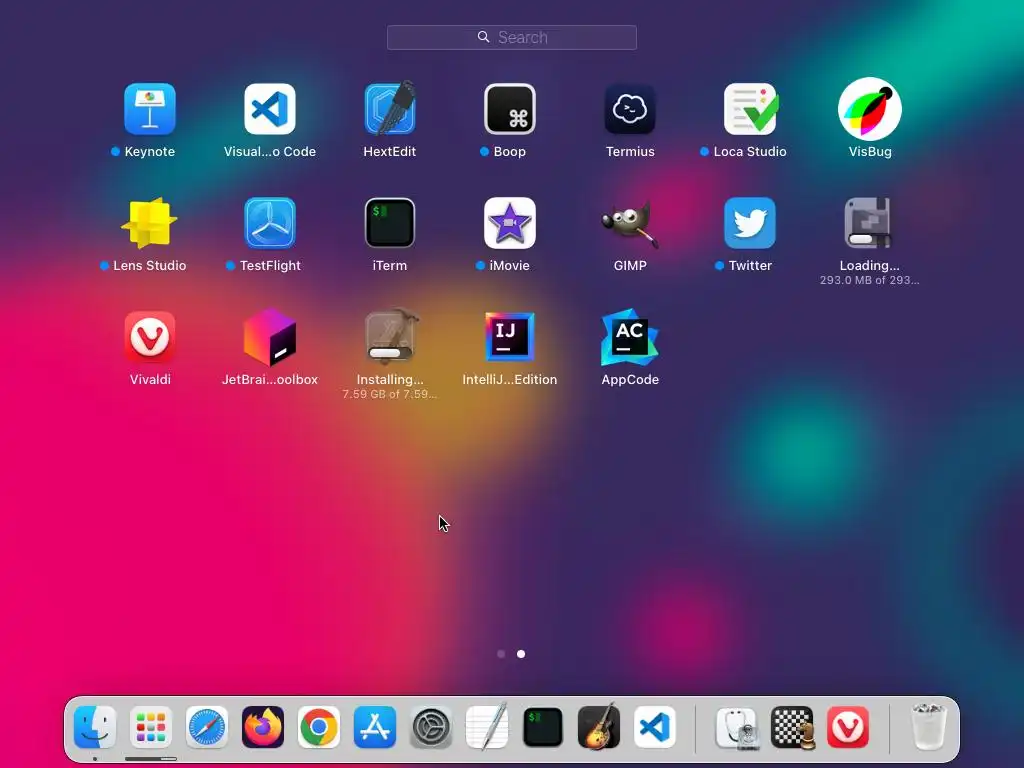Switch to the first Launchpad page dot
This screenshot has height=768, width=1024.
[x=501, y=654]
